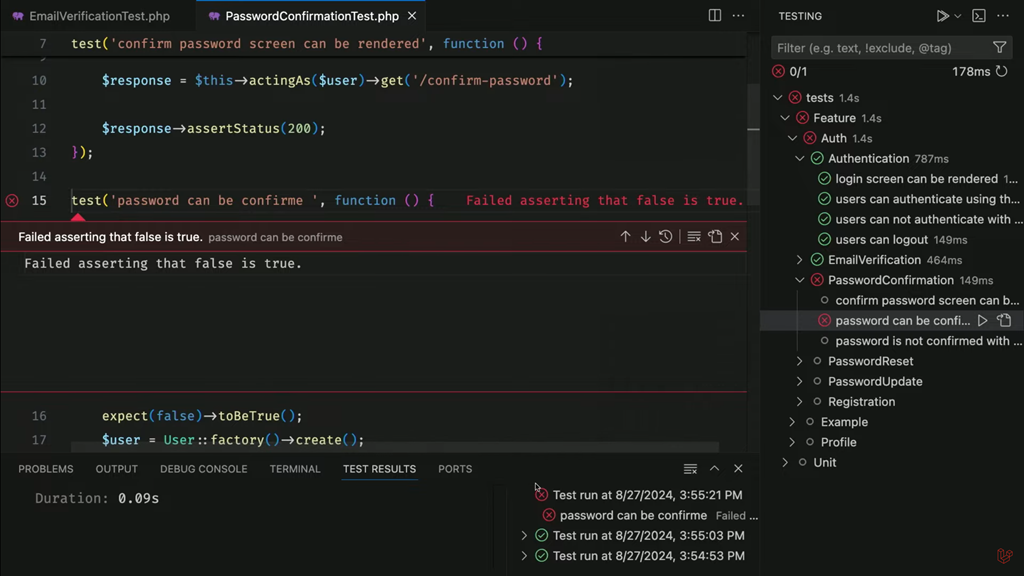Click line 12 assertStatus(200) code
Screen dimensions: 1024x576
214,129
